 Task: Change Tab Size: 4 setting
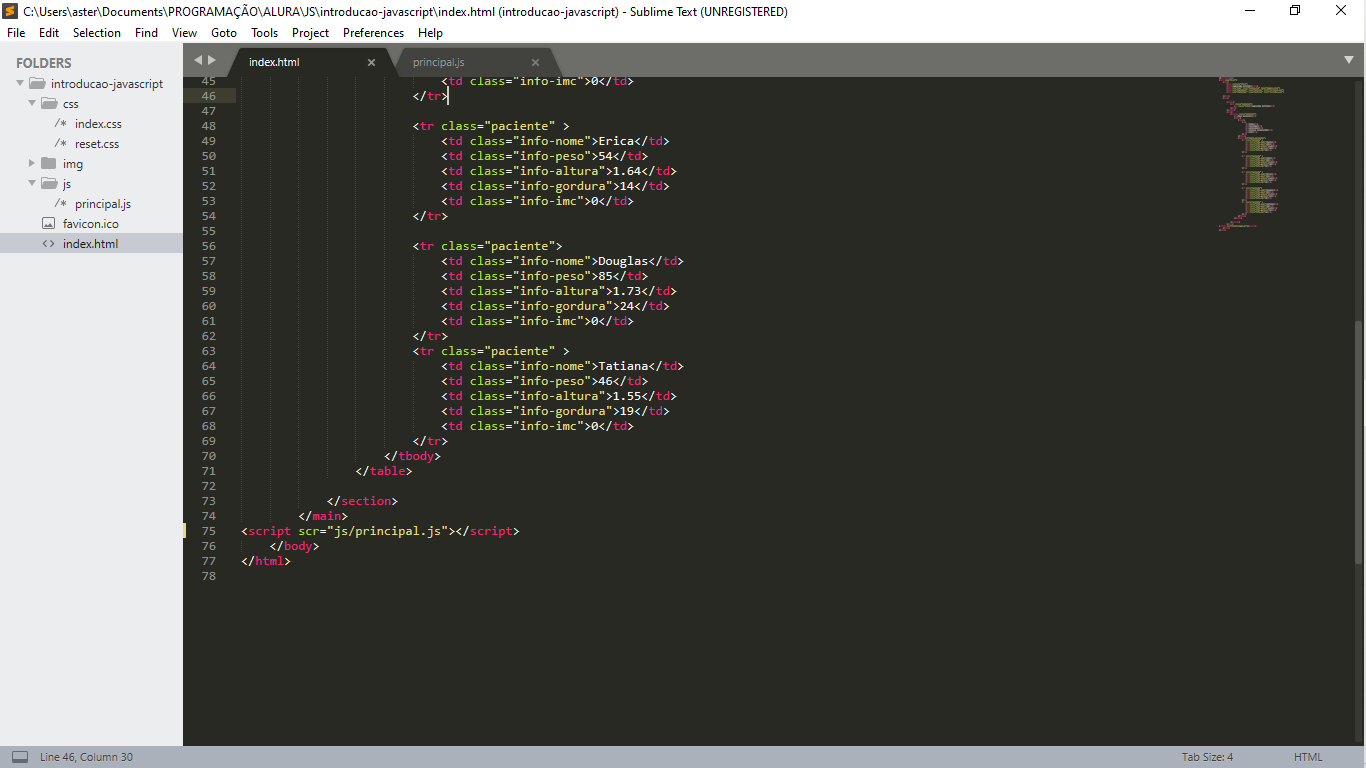point(1207,757)
